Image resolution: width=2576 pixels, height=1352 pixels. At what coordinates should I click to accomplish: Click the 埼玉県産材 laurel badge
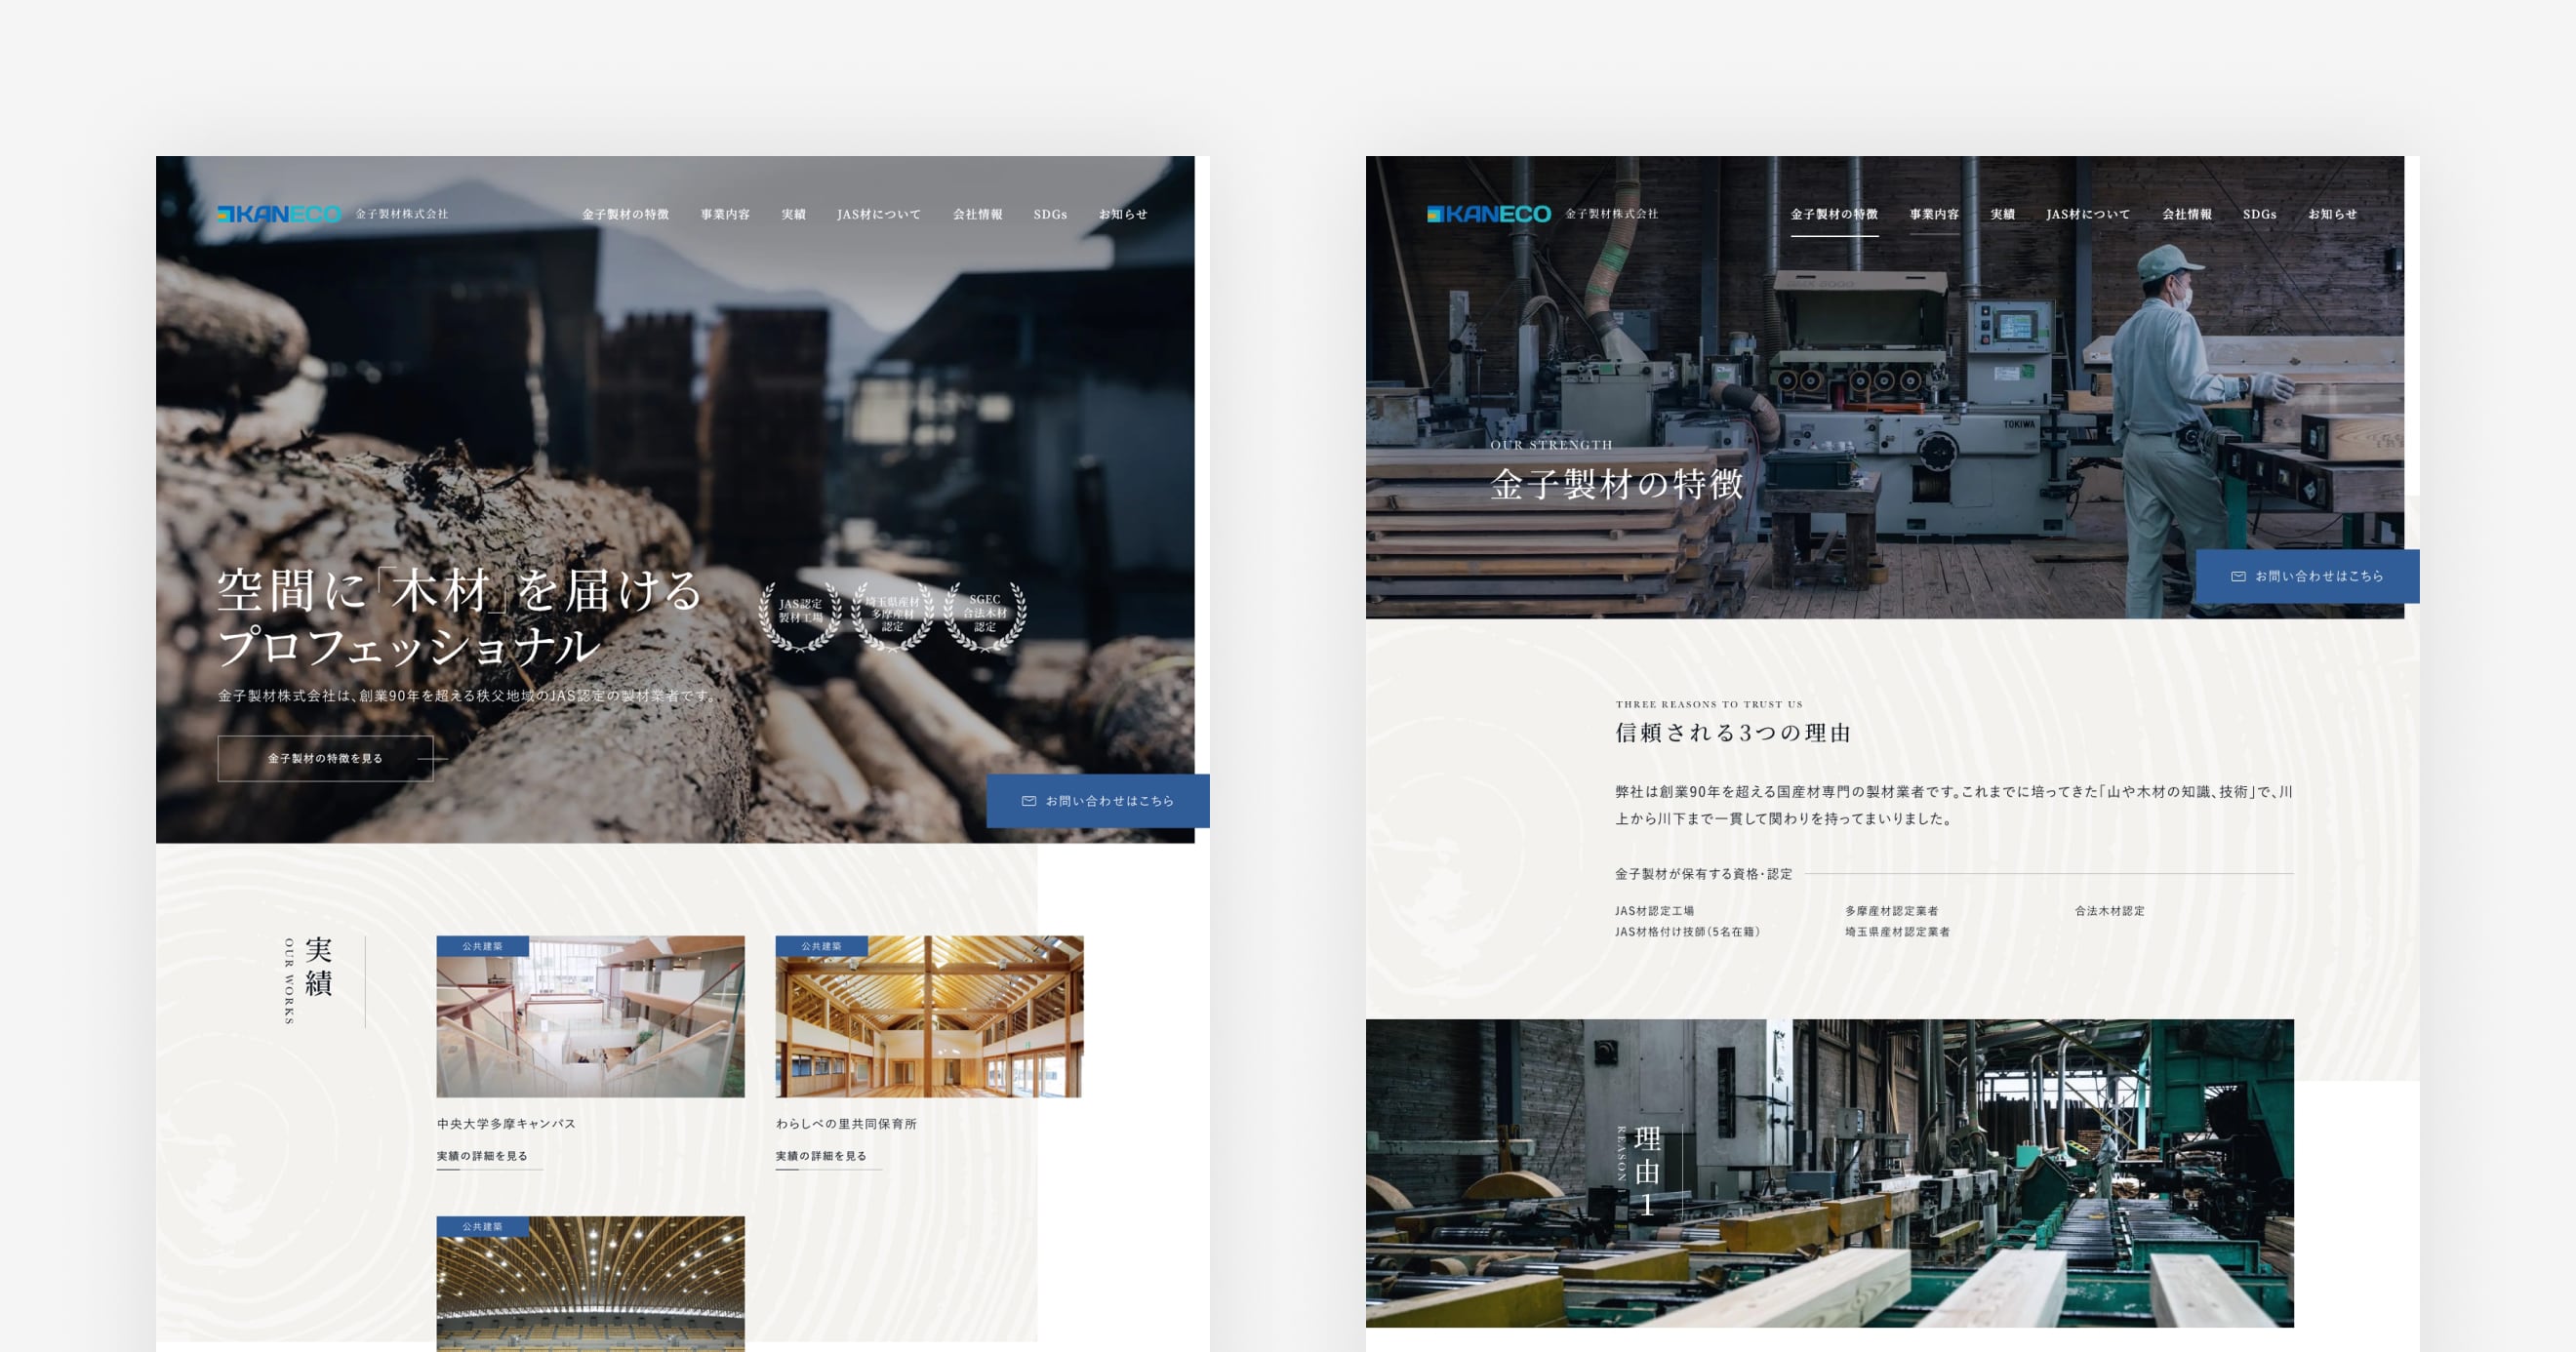(892, 616)
